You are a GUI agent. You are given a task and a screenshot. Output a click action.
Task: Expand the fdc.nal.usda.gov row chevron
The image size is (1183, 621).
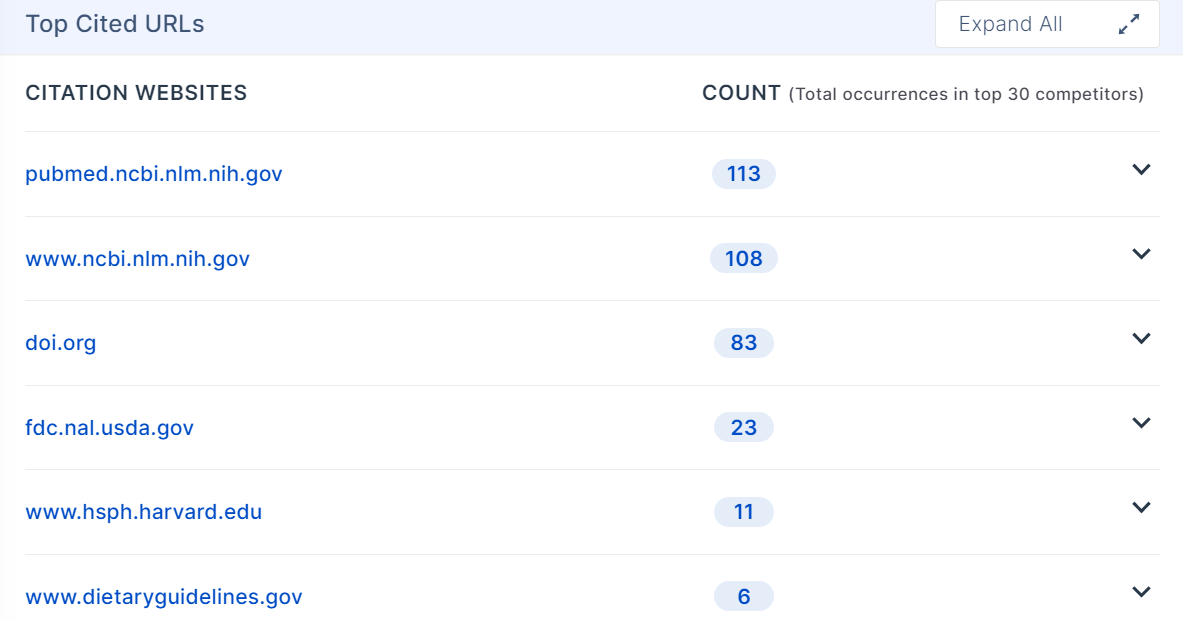[x=1141, y=423]
